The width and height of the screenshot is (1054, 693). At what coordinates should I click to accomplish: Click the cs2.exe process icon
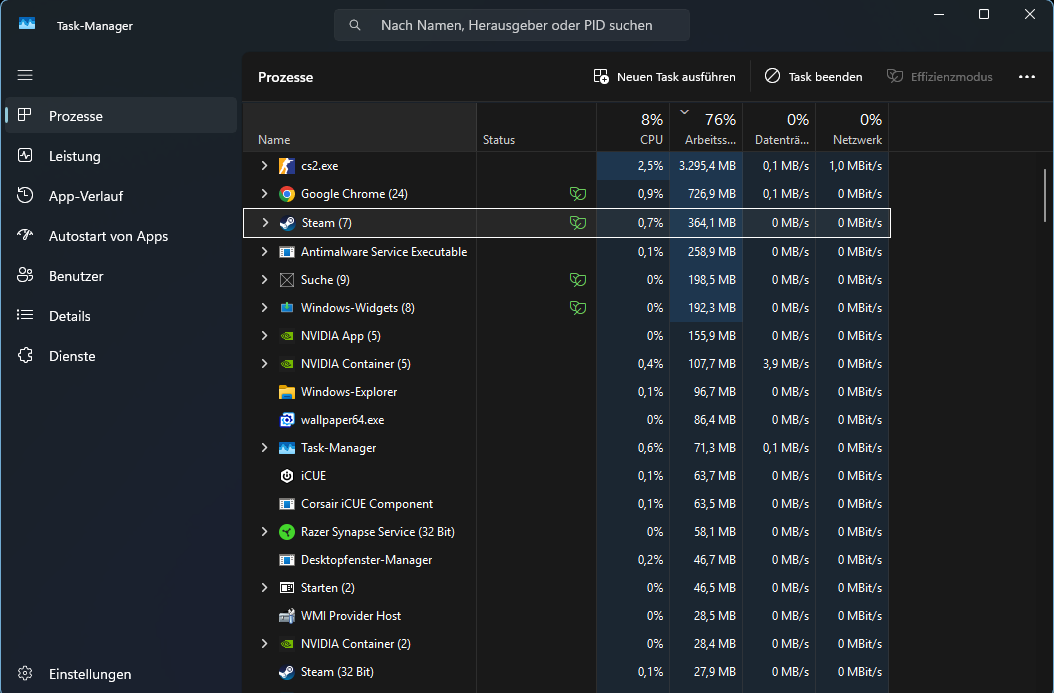[x=287, y=166]
